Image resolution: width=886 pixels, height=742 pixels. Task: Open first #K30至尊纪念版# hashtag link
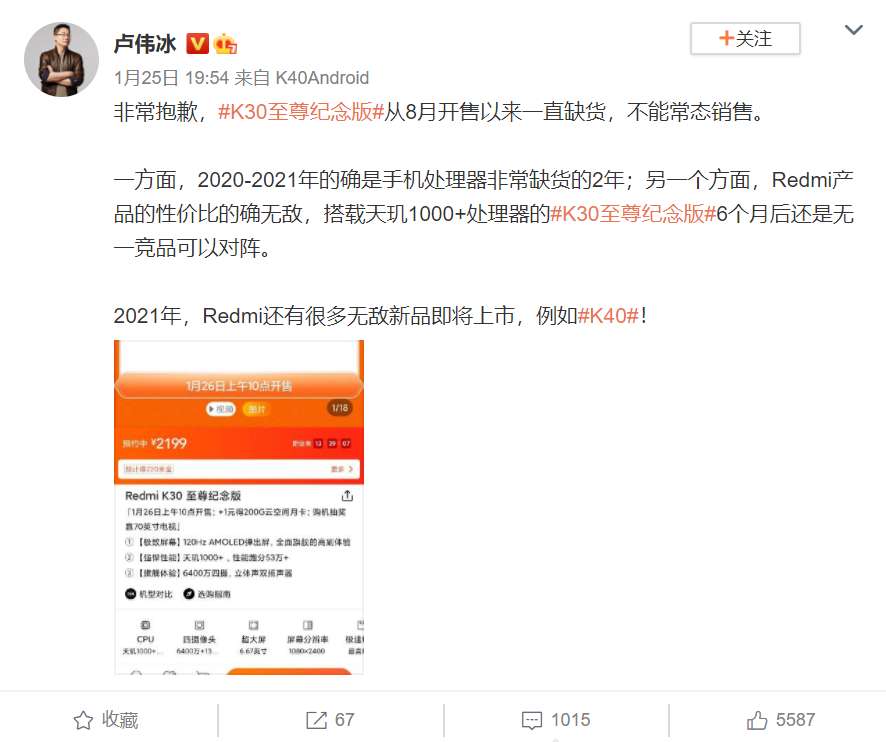301,112
